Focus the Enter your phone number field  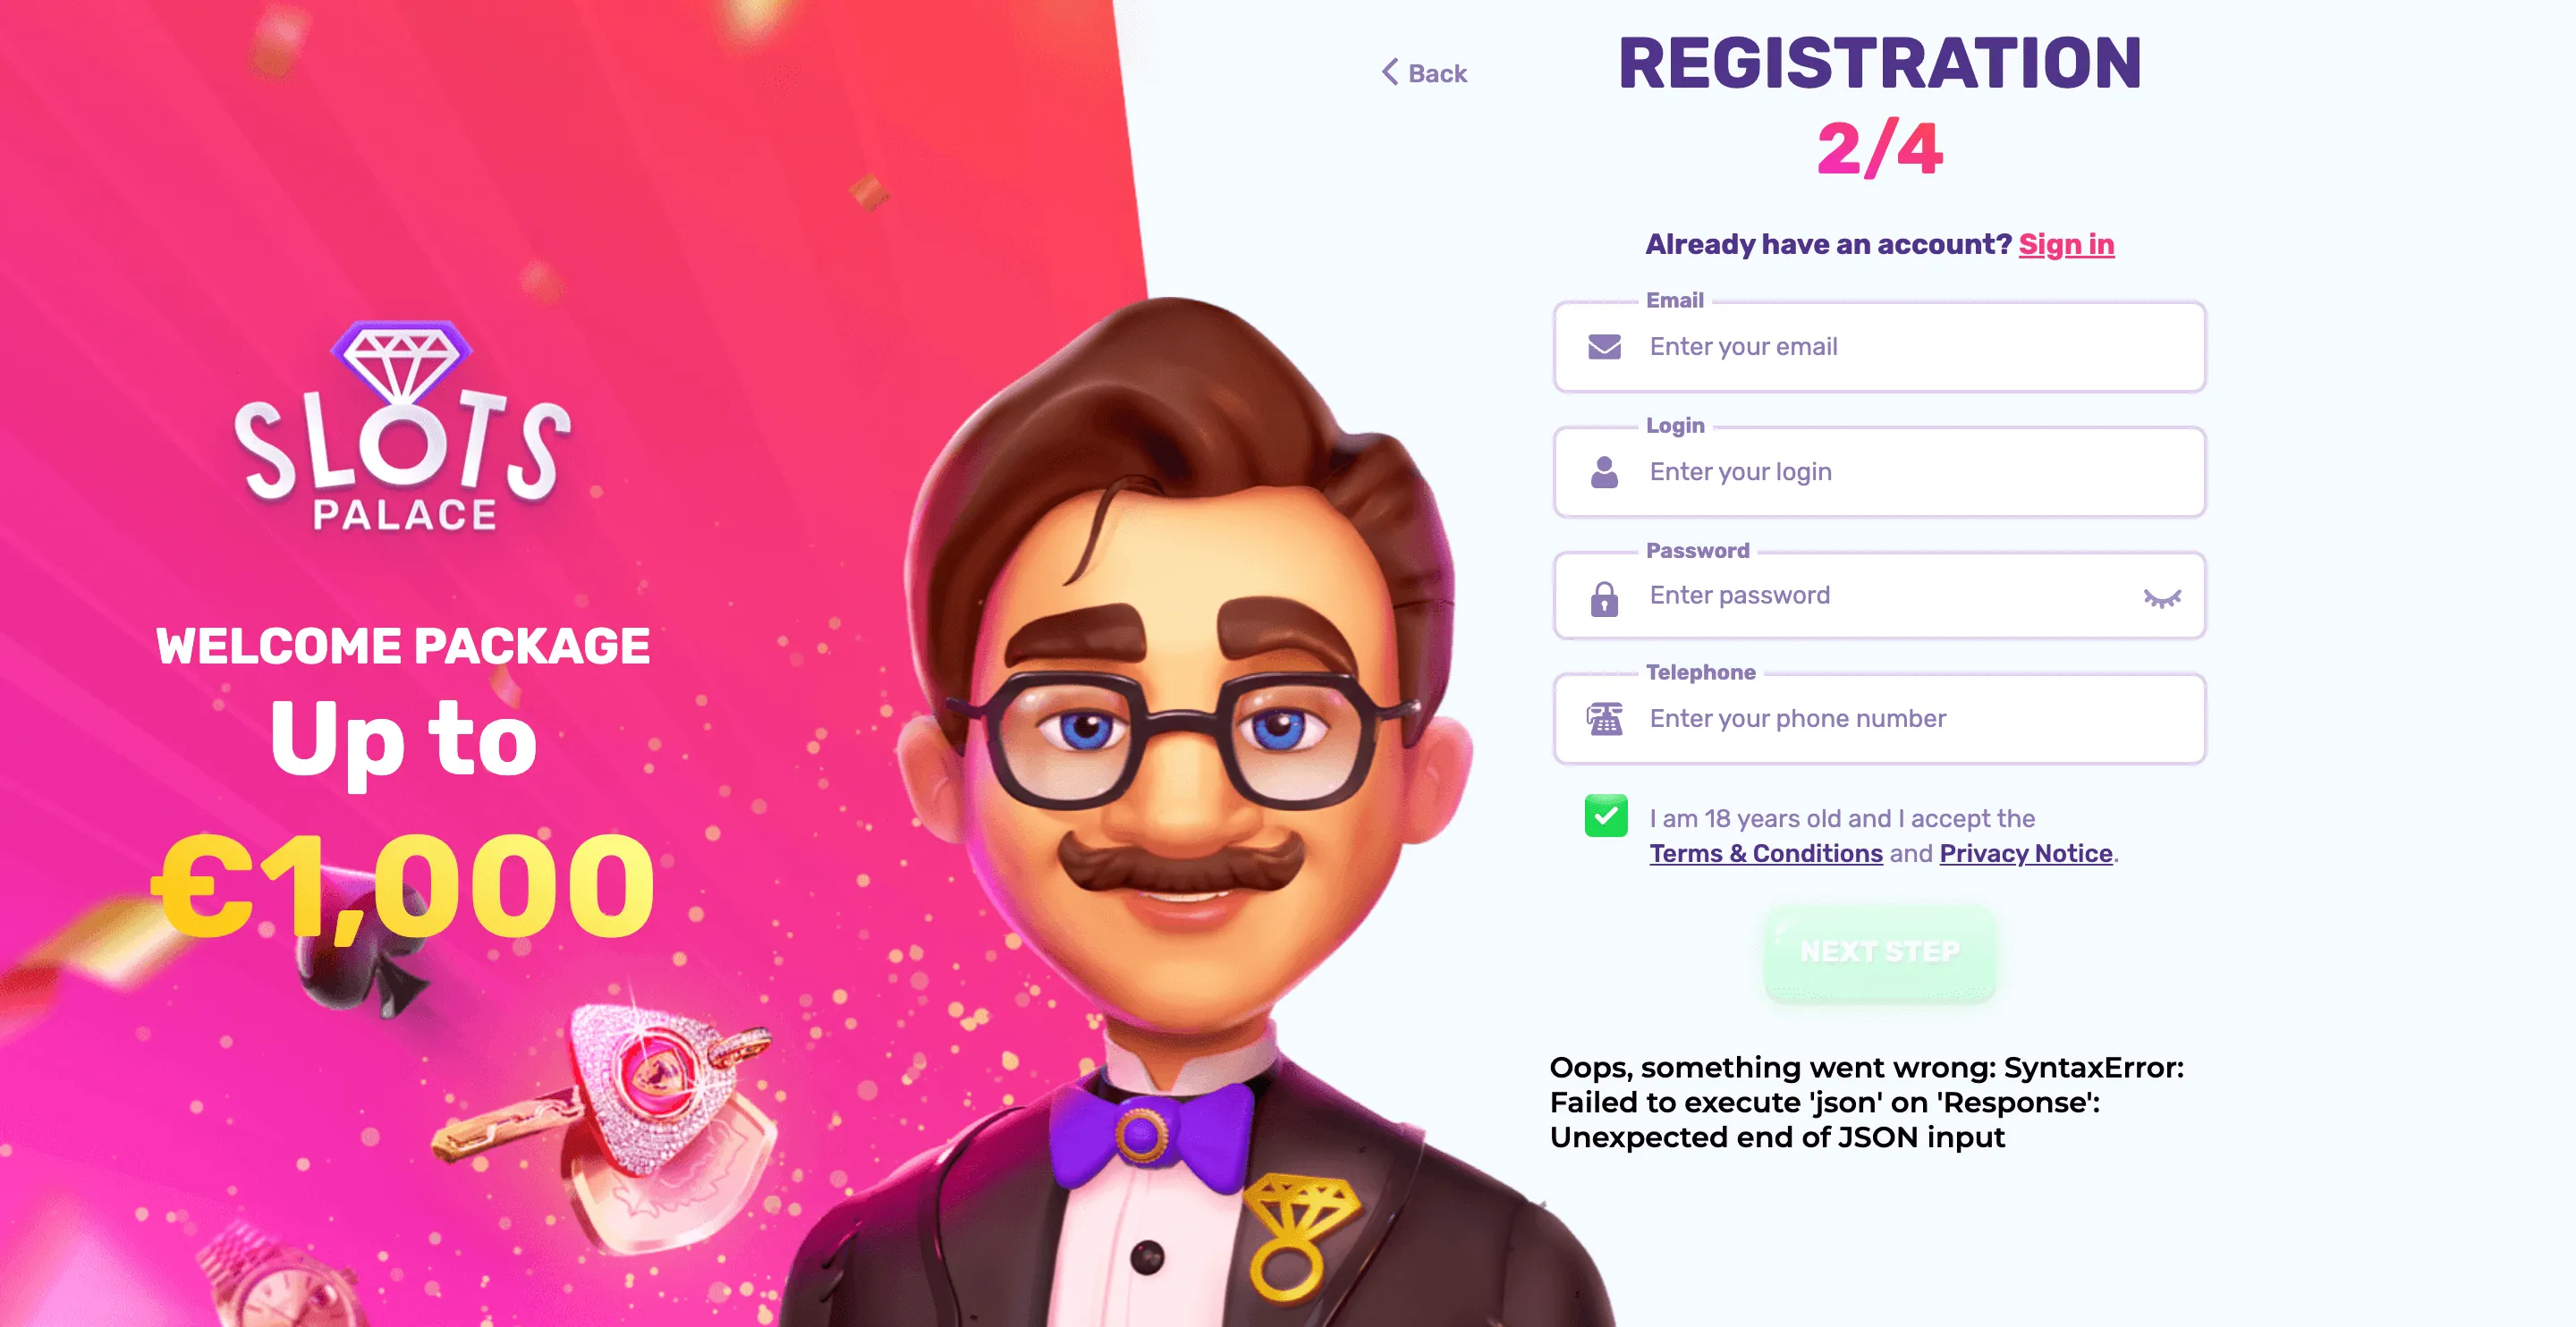(x=1880, y=719)
